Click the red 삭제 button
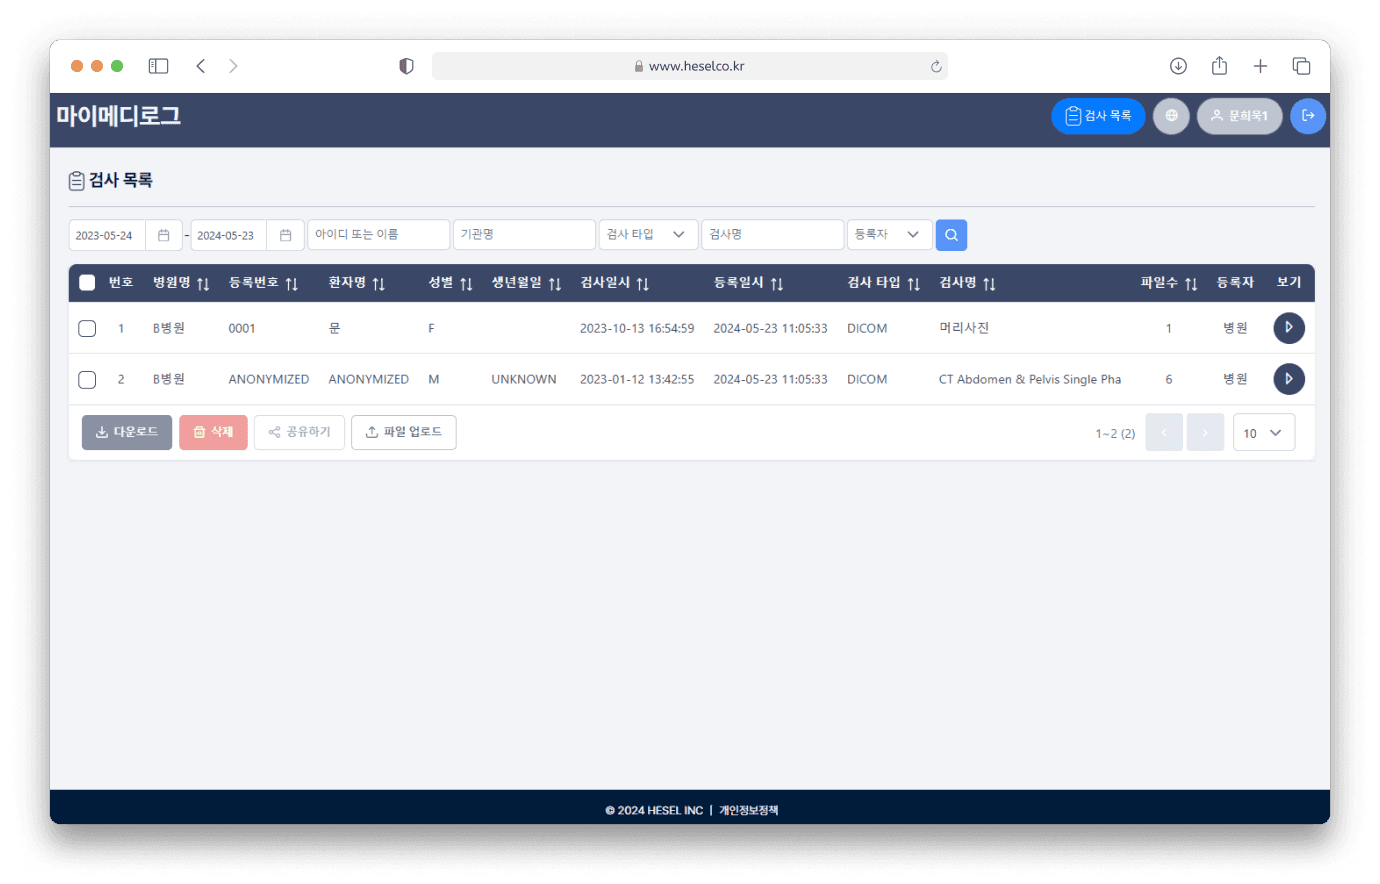This screenshot has width=1380, height=884. pyautogui.click(x=213, y=432)
